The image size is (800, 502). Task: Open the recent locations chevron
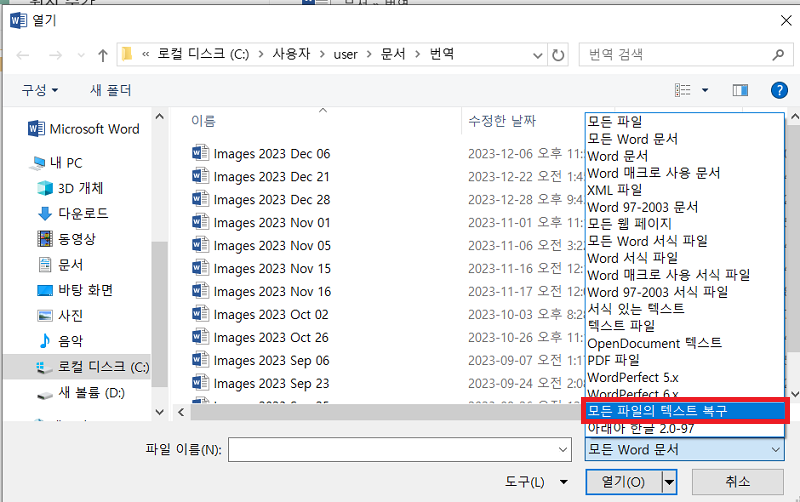click(x=81, y=55)
